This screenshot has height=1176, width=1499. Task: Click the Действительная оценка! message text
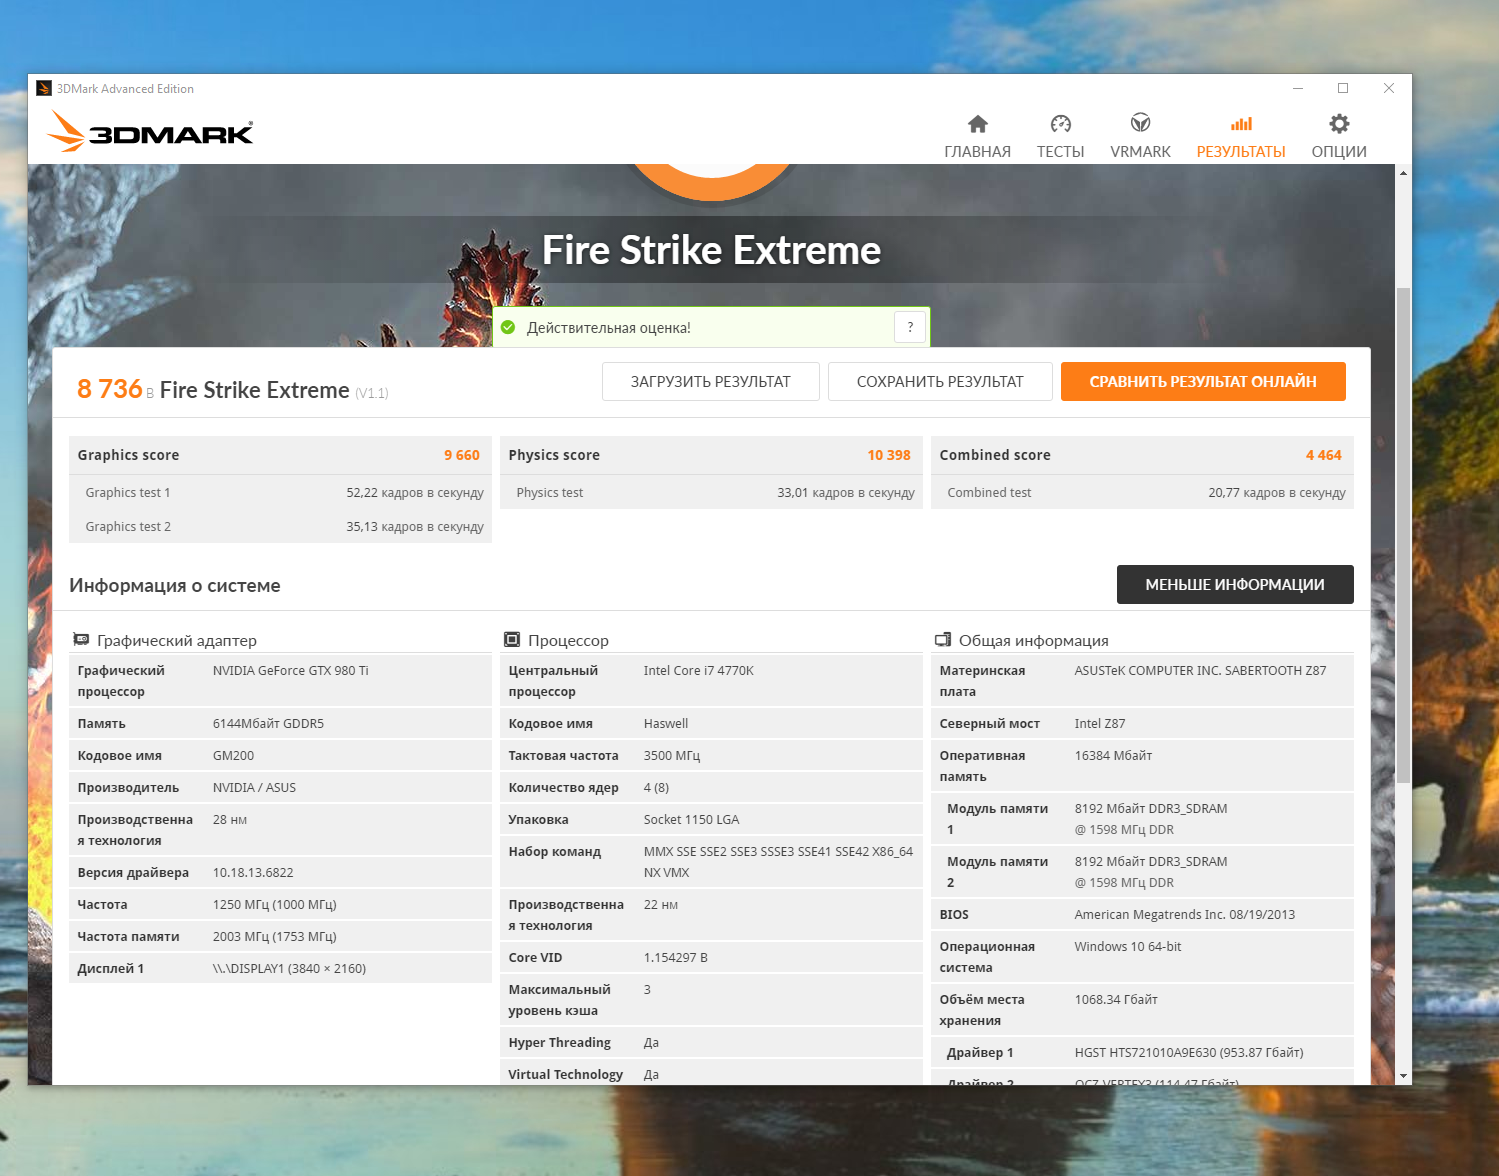pos(609,328)
